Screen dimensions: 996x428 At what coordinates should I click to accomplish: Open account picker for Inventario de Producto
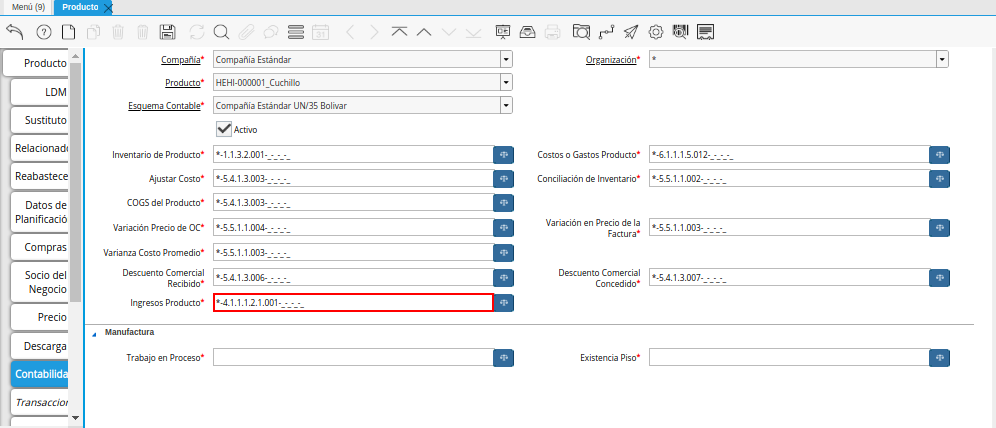504,154
